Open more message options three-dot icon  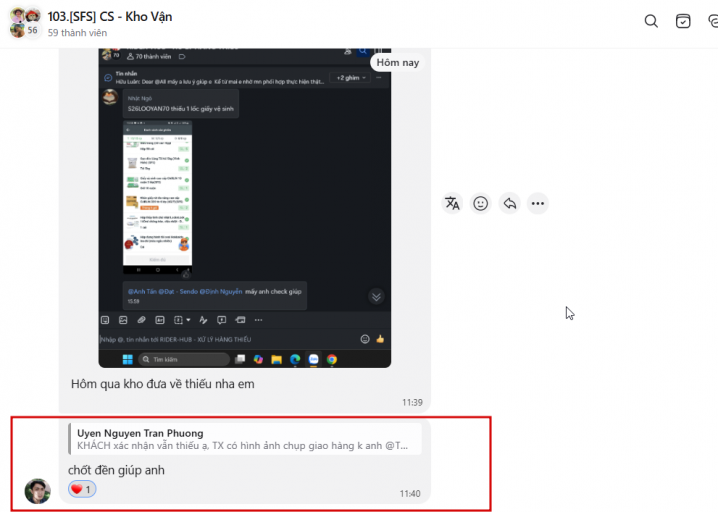(538, 203)
